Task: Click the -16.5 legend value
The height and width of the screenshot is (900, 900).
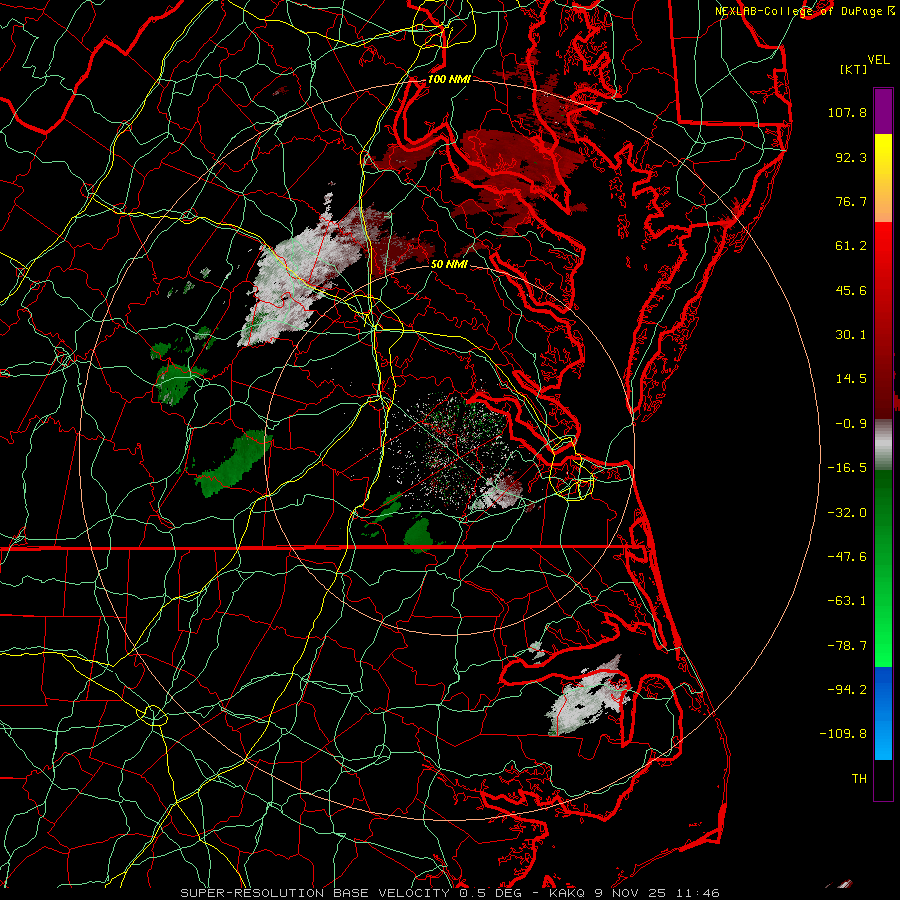Action: tap(847, 468)
